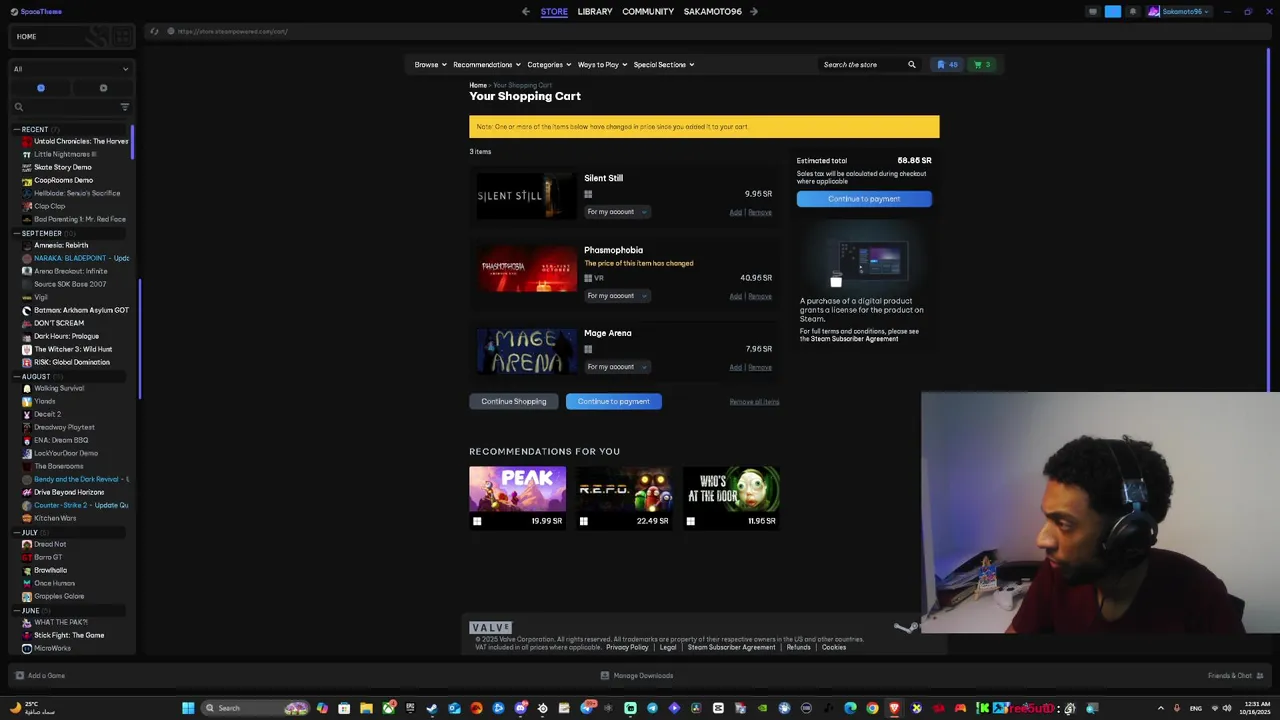Open the PEAK recommendation thumbnail
The width and height of the screenshot is (1280, 720).
pos(517,489)
